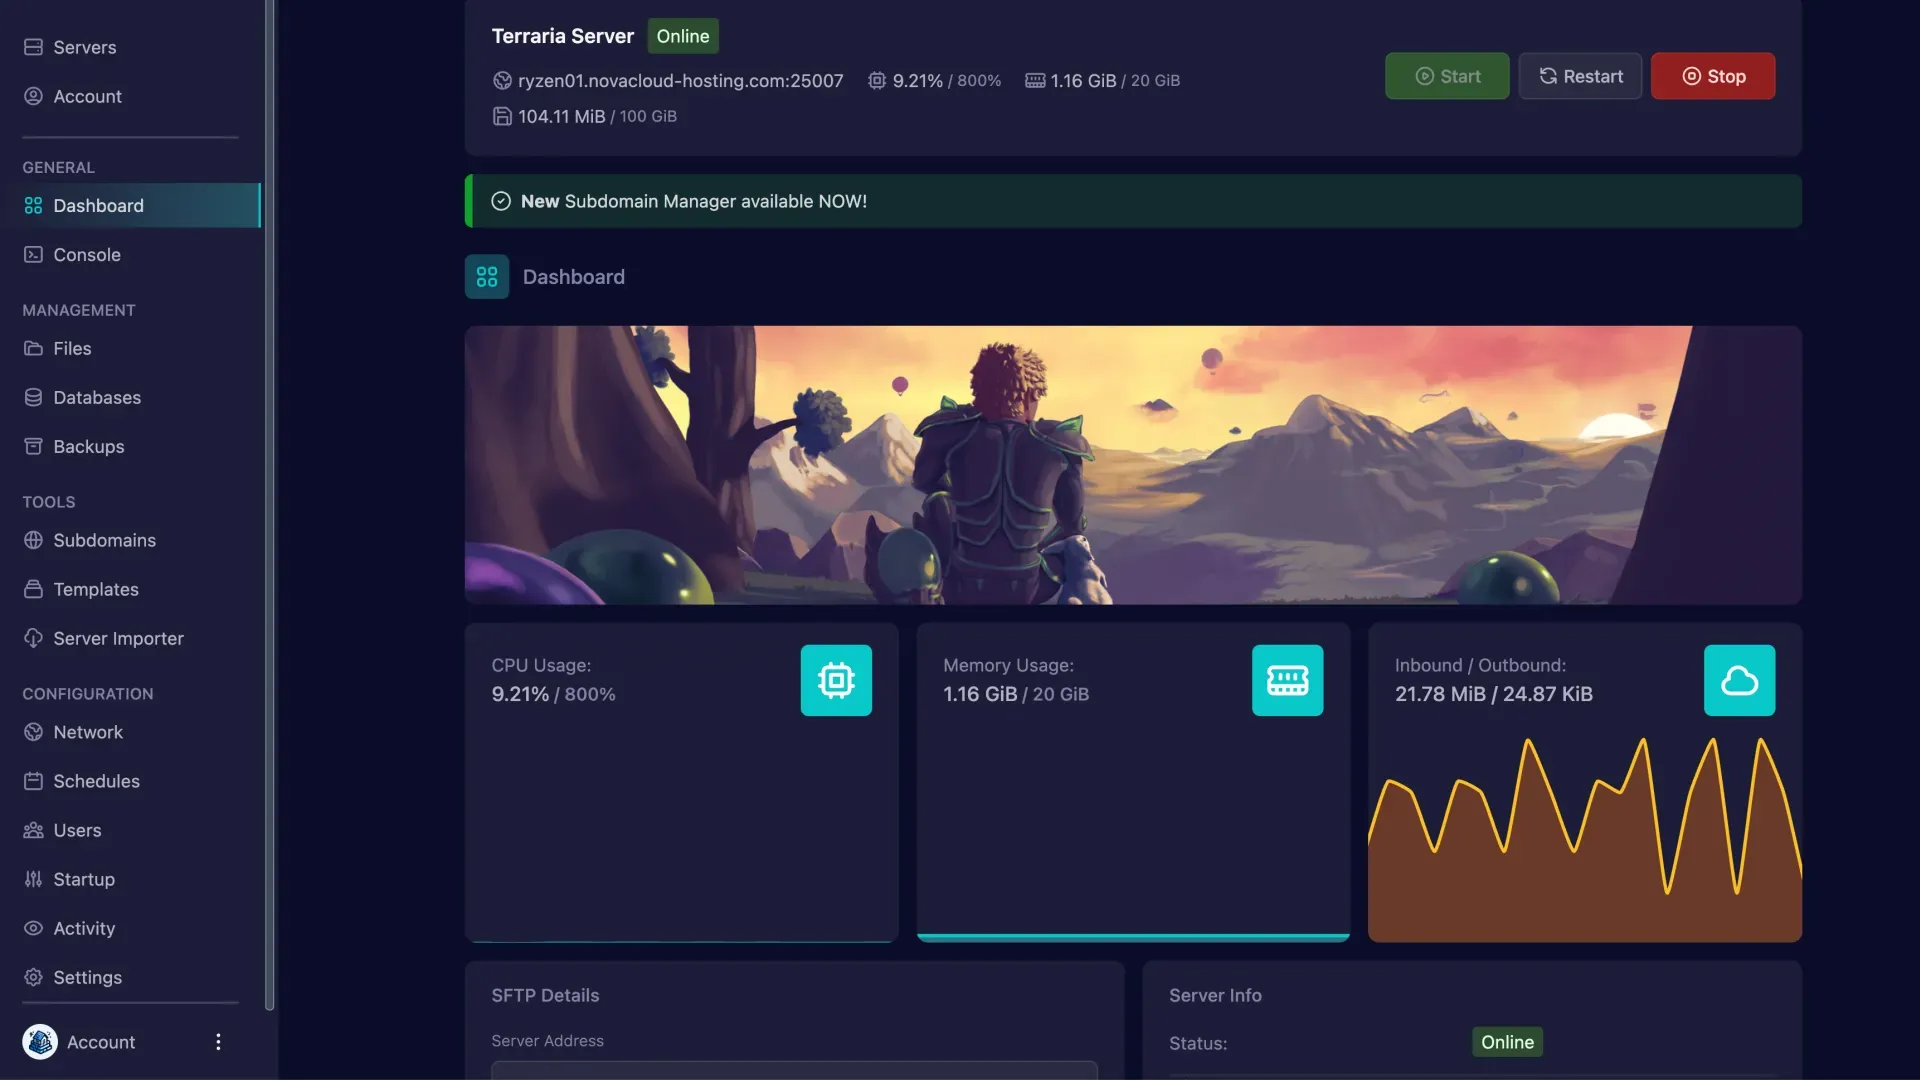Open the Subdomains tool

(130, 540)
